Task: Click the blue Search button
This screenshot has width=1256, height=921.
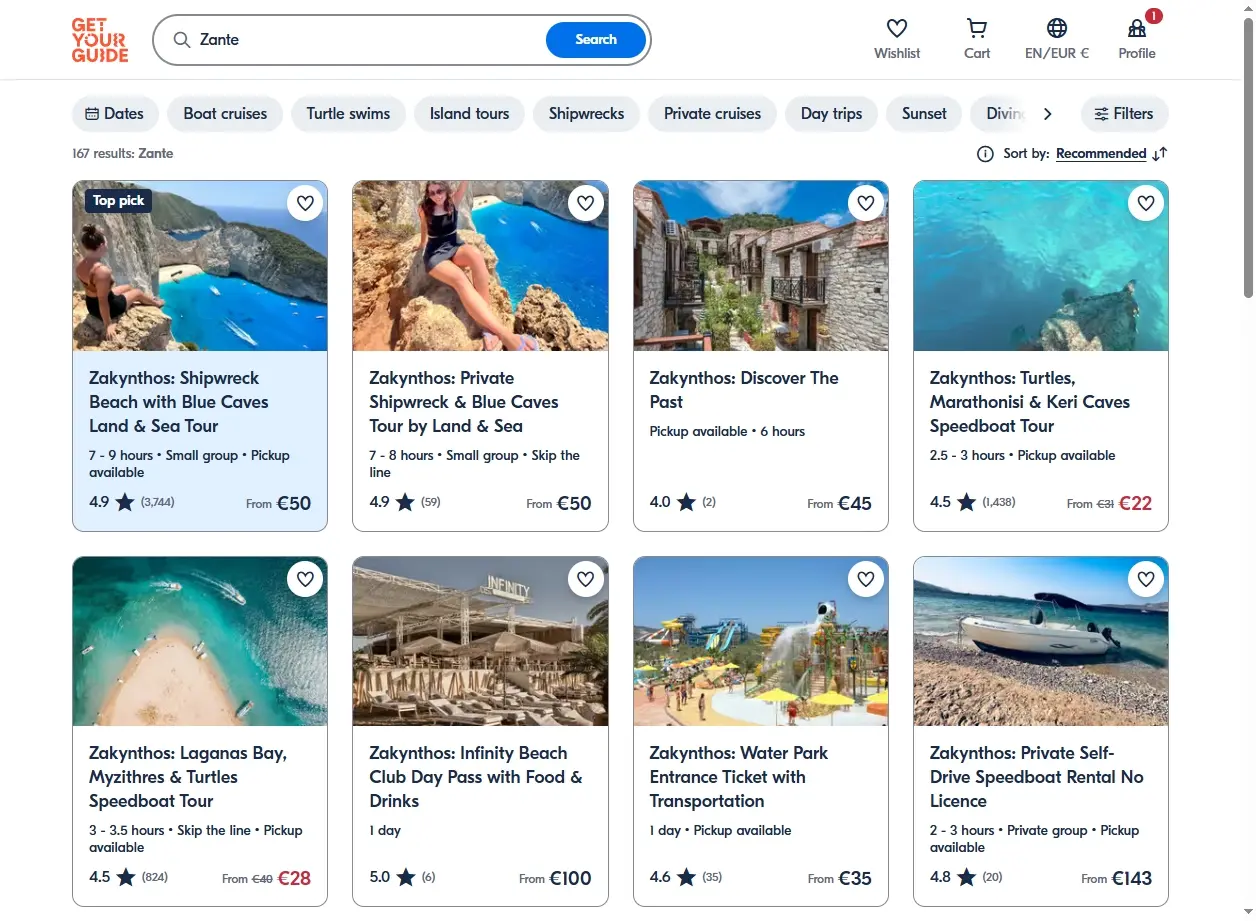Action: (596, 40)
